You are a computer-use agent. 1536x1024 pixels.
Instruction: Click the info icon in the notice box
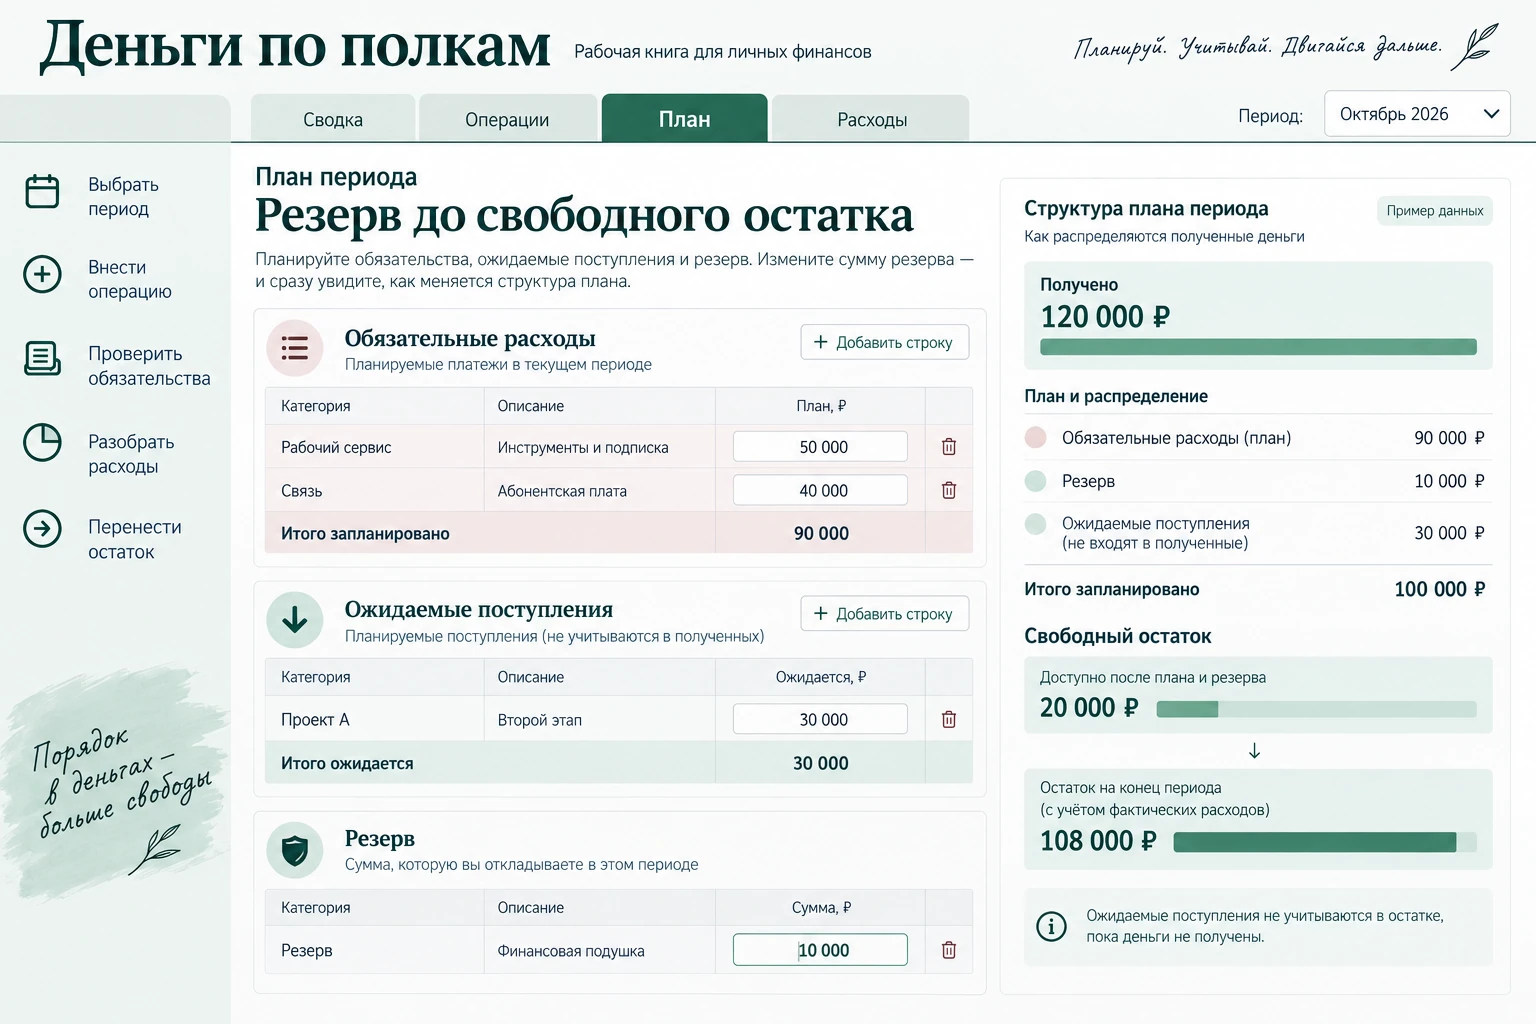pyautogui.click(x=1051, y=926)
